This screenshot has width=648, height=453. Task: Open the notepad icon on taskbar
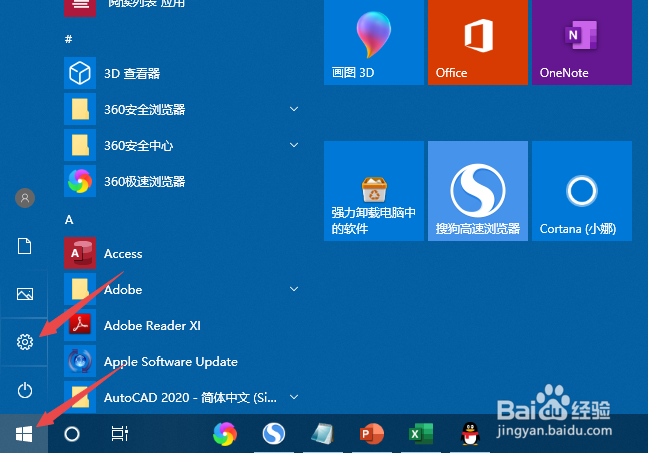[x=322, y=434]
